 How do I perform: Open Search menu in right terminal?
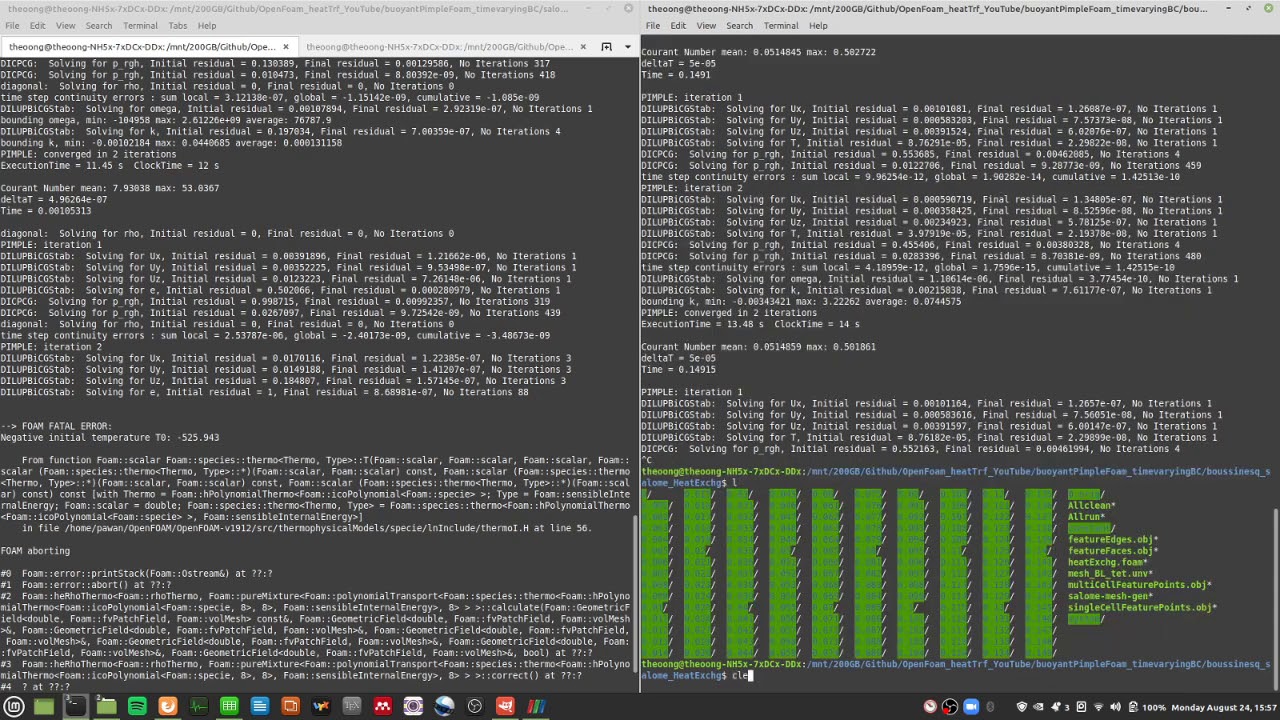[740, 25]
